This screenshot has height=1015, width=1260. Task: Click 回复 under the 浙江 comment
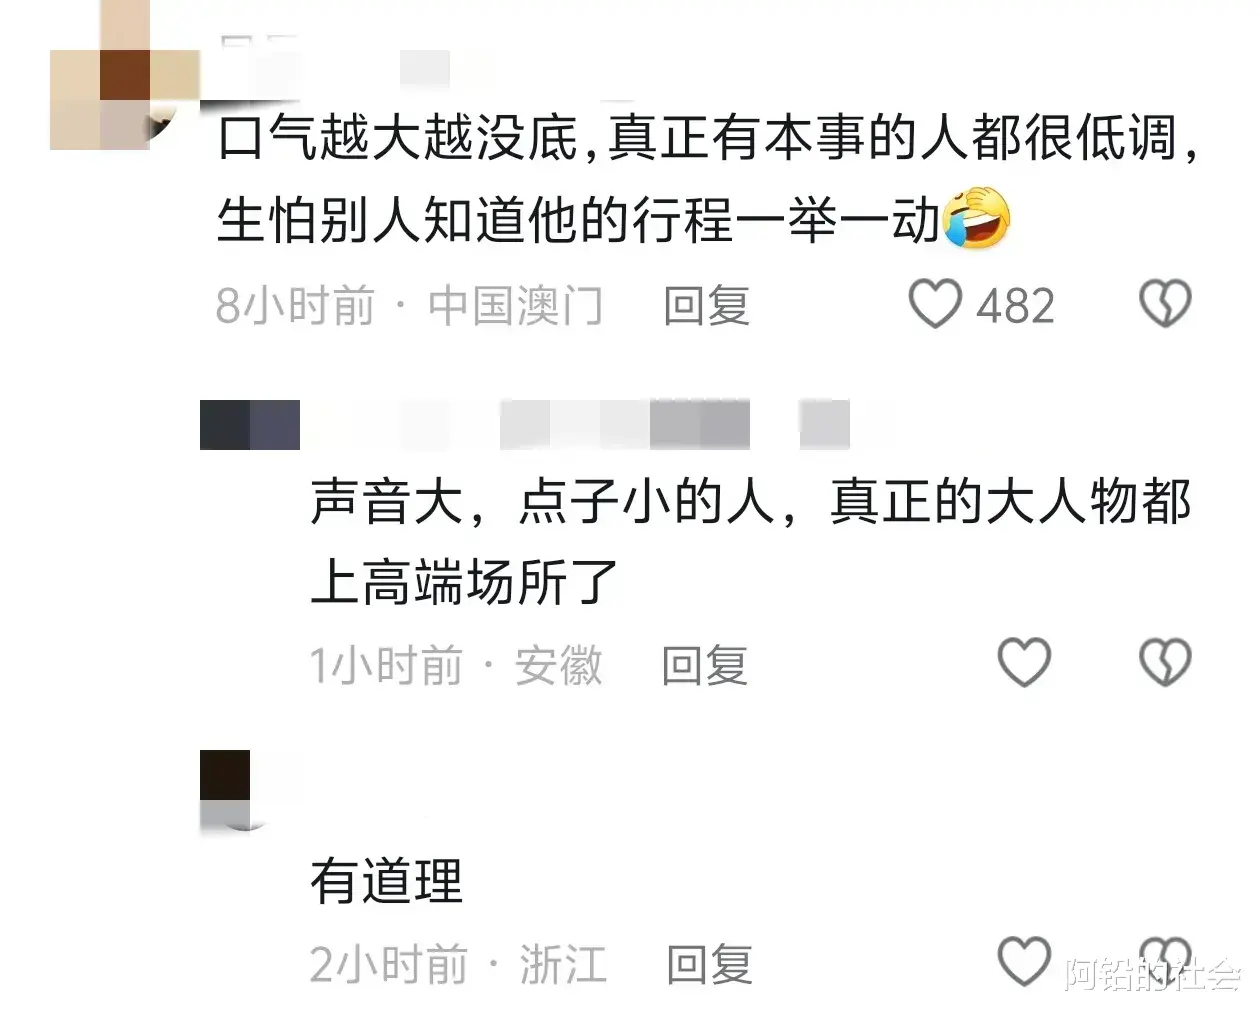(x=709, y=965)
